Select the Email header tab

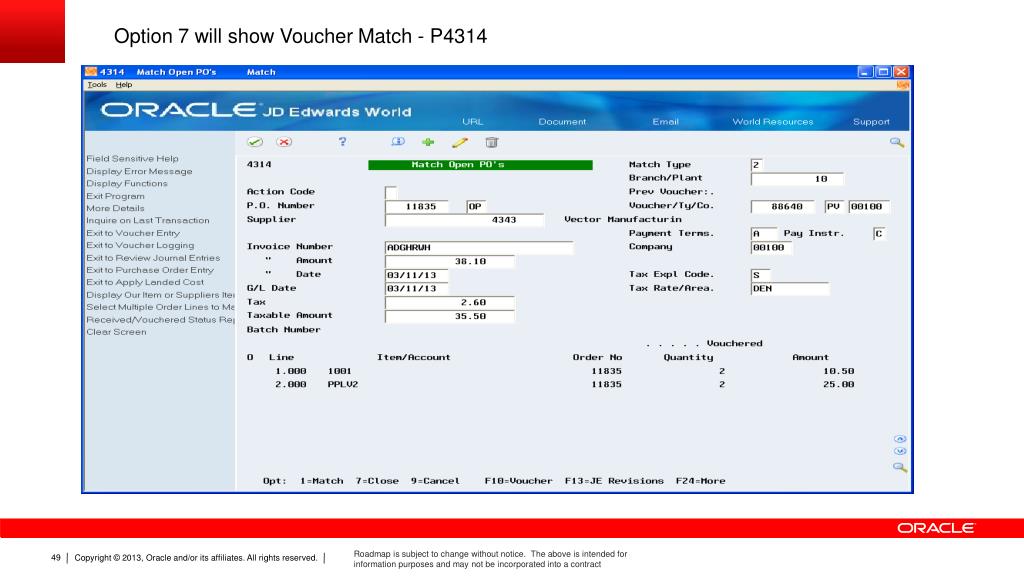(665, 121)
